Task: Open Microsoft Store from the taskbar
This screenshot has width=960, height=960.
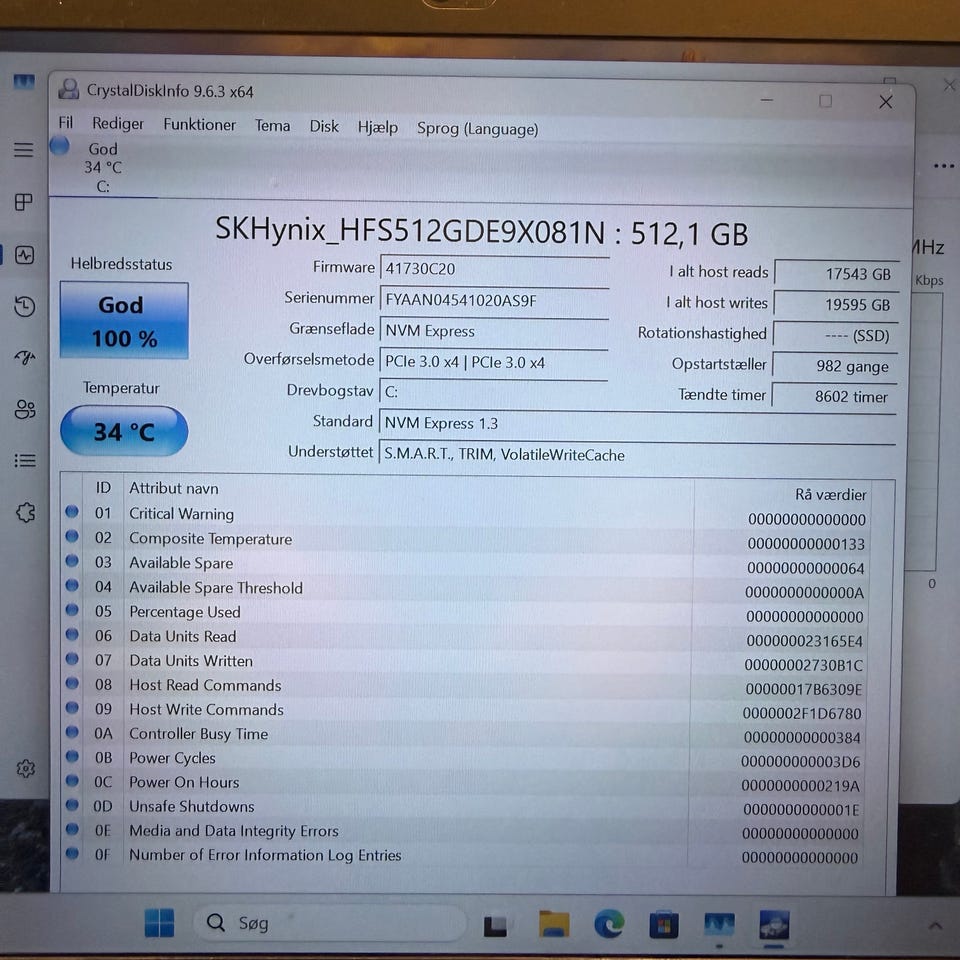Action: click(664, 924)
